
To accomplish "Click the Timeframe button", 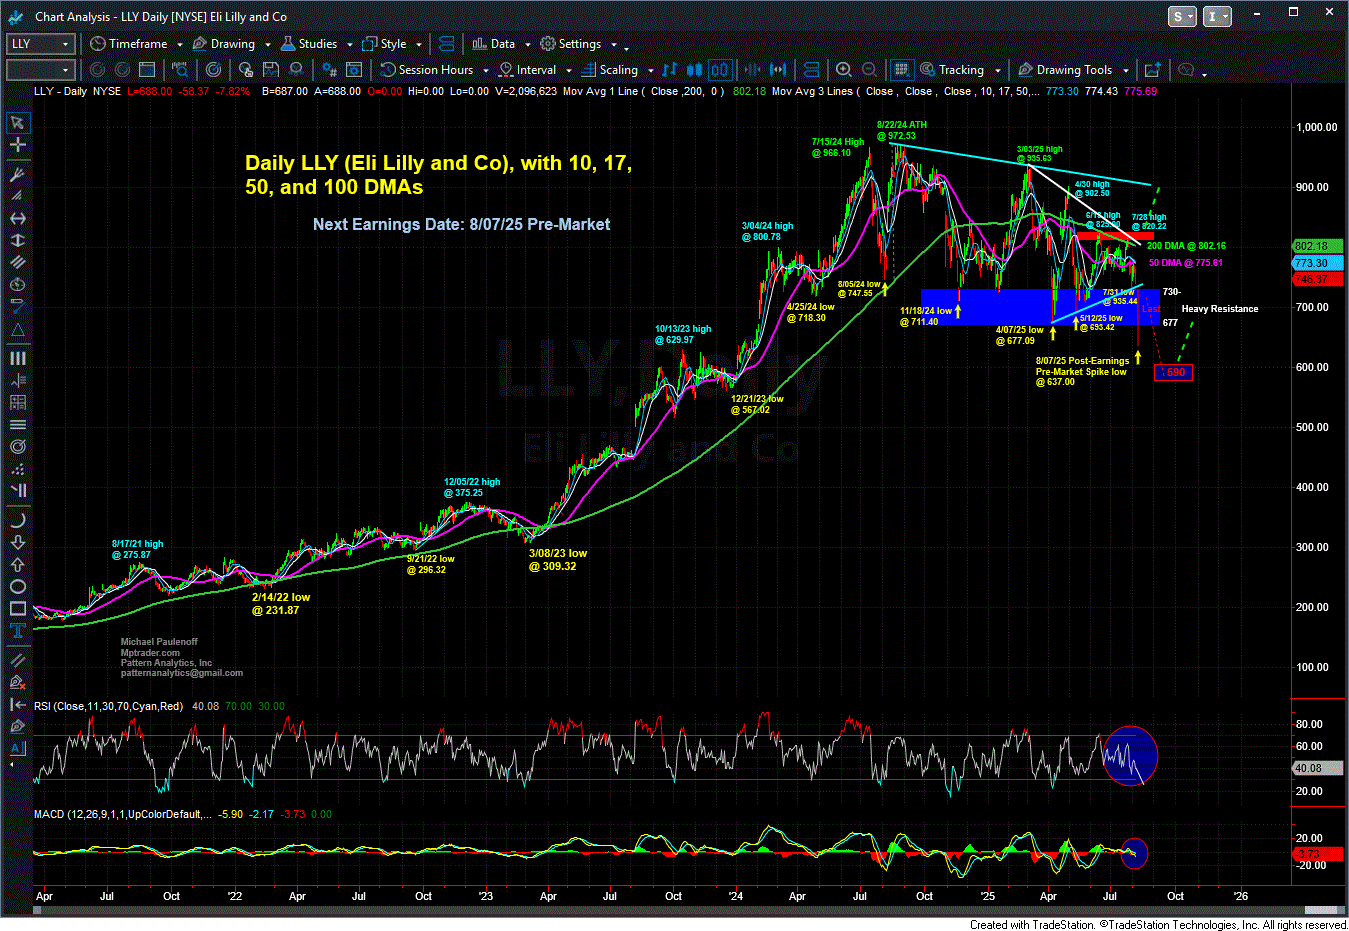I will (129, 44).
